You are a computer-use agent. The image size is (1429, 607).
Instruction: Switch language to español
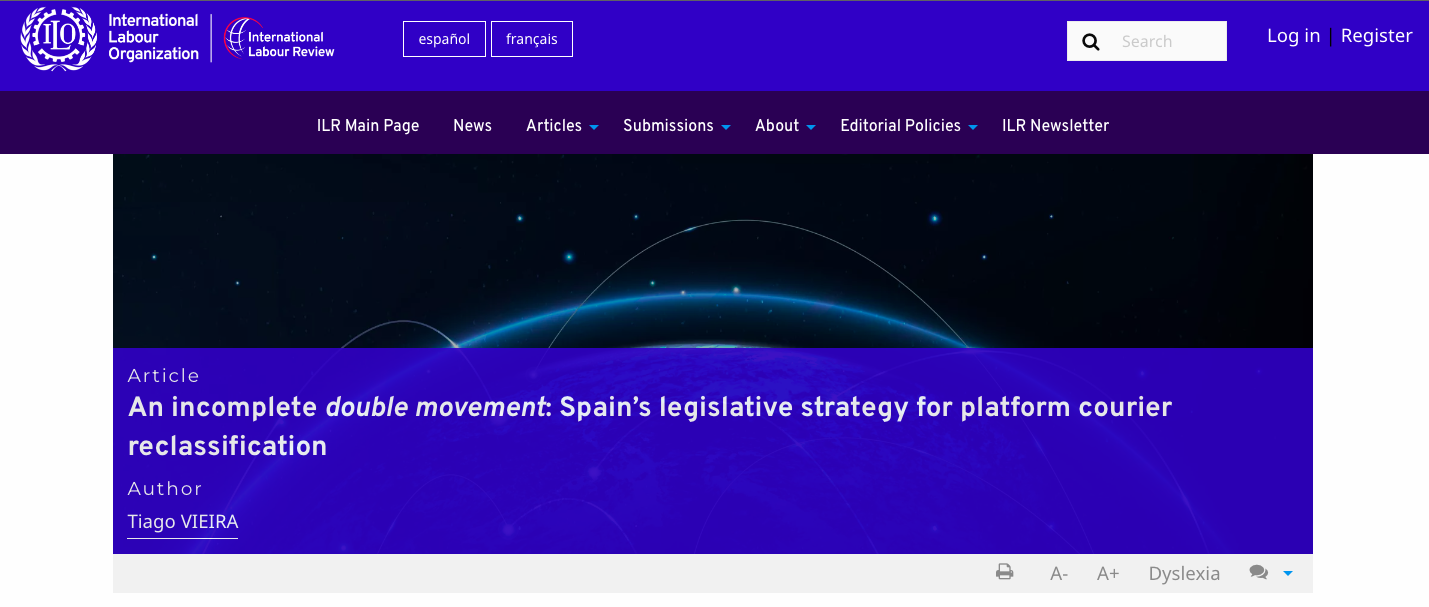pyautogui.click(x=444, y=40)
